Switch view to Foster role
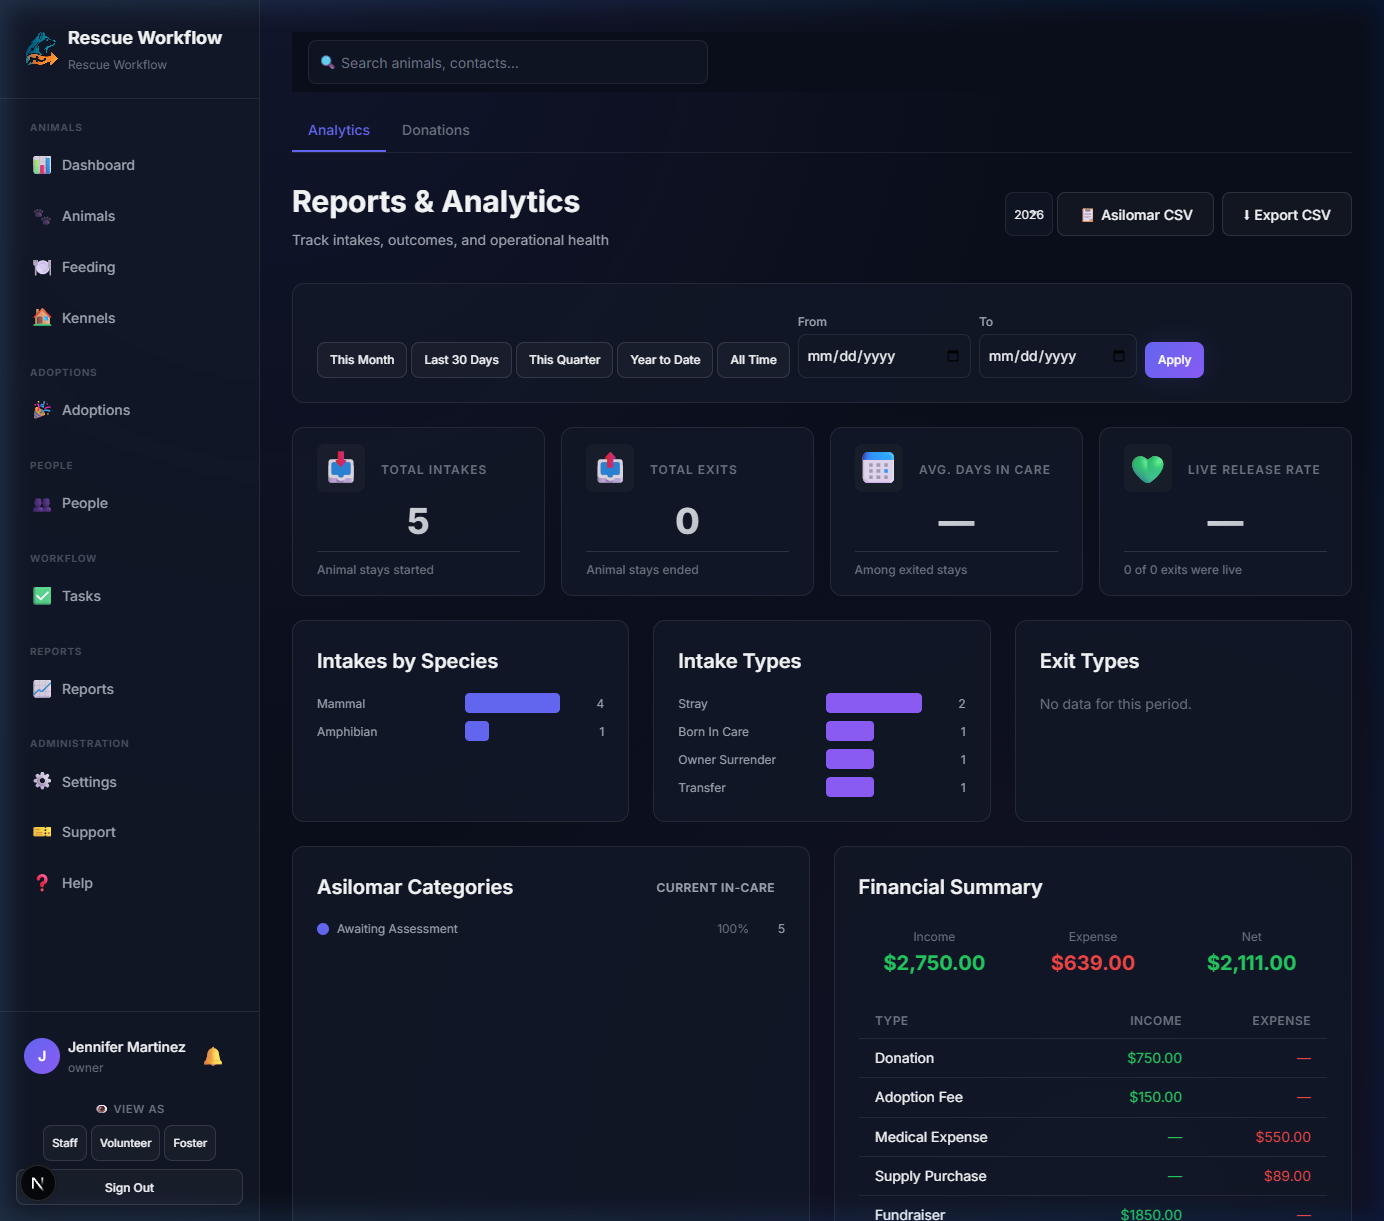 click(190, 1143)
